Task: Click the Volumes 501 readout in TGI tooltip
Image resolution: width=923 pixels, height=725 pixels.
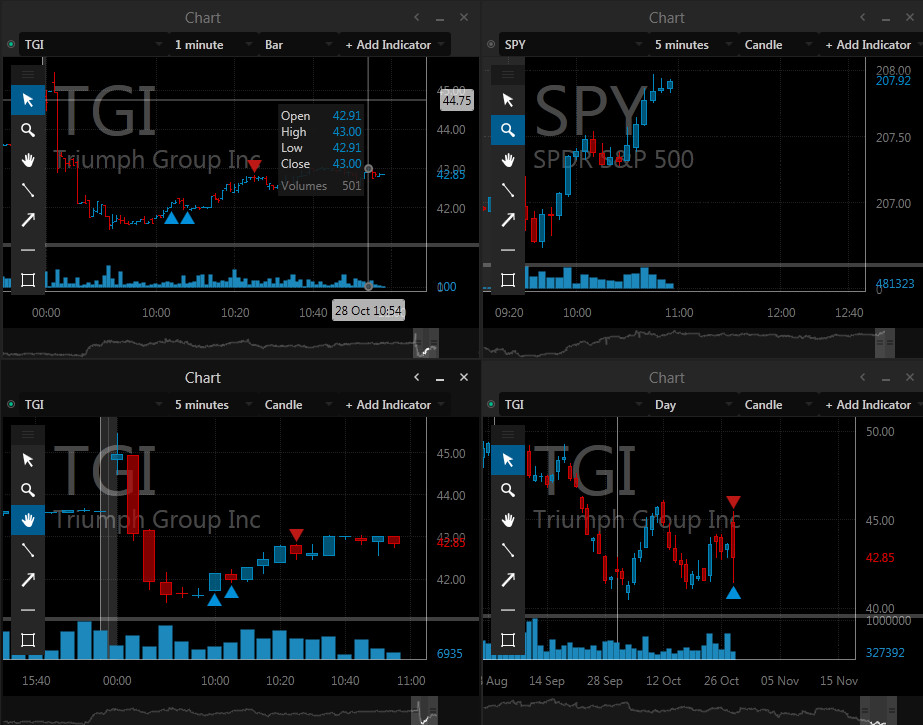Action: click(321, 186)
